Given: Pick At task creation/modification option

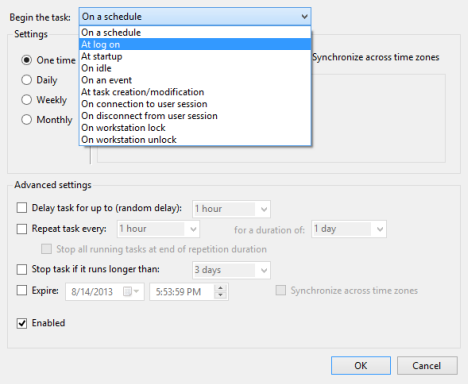Looking at the screenshot, I should click(195, 92).
